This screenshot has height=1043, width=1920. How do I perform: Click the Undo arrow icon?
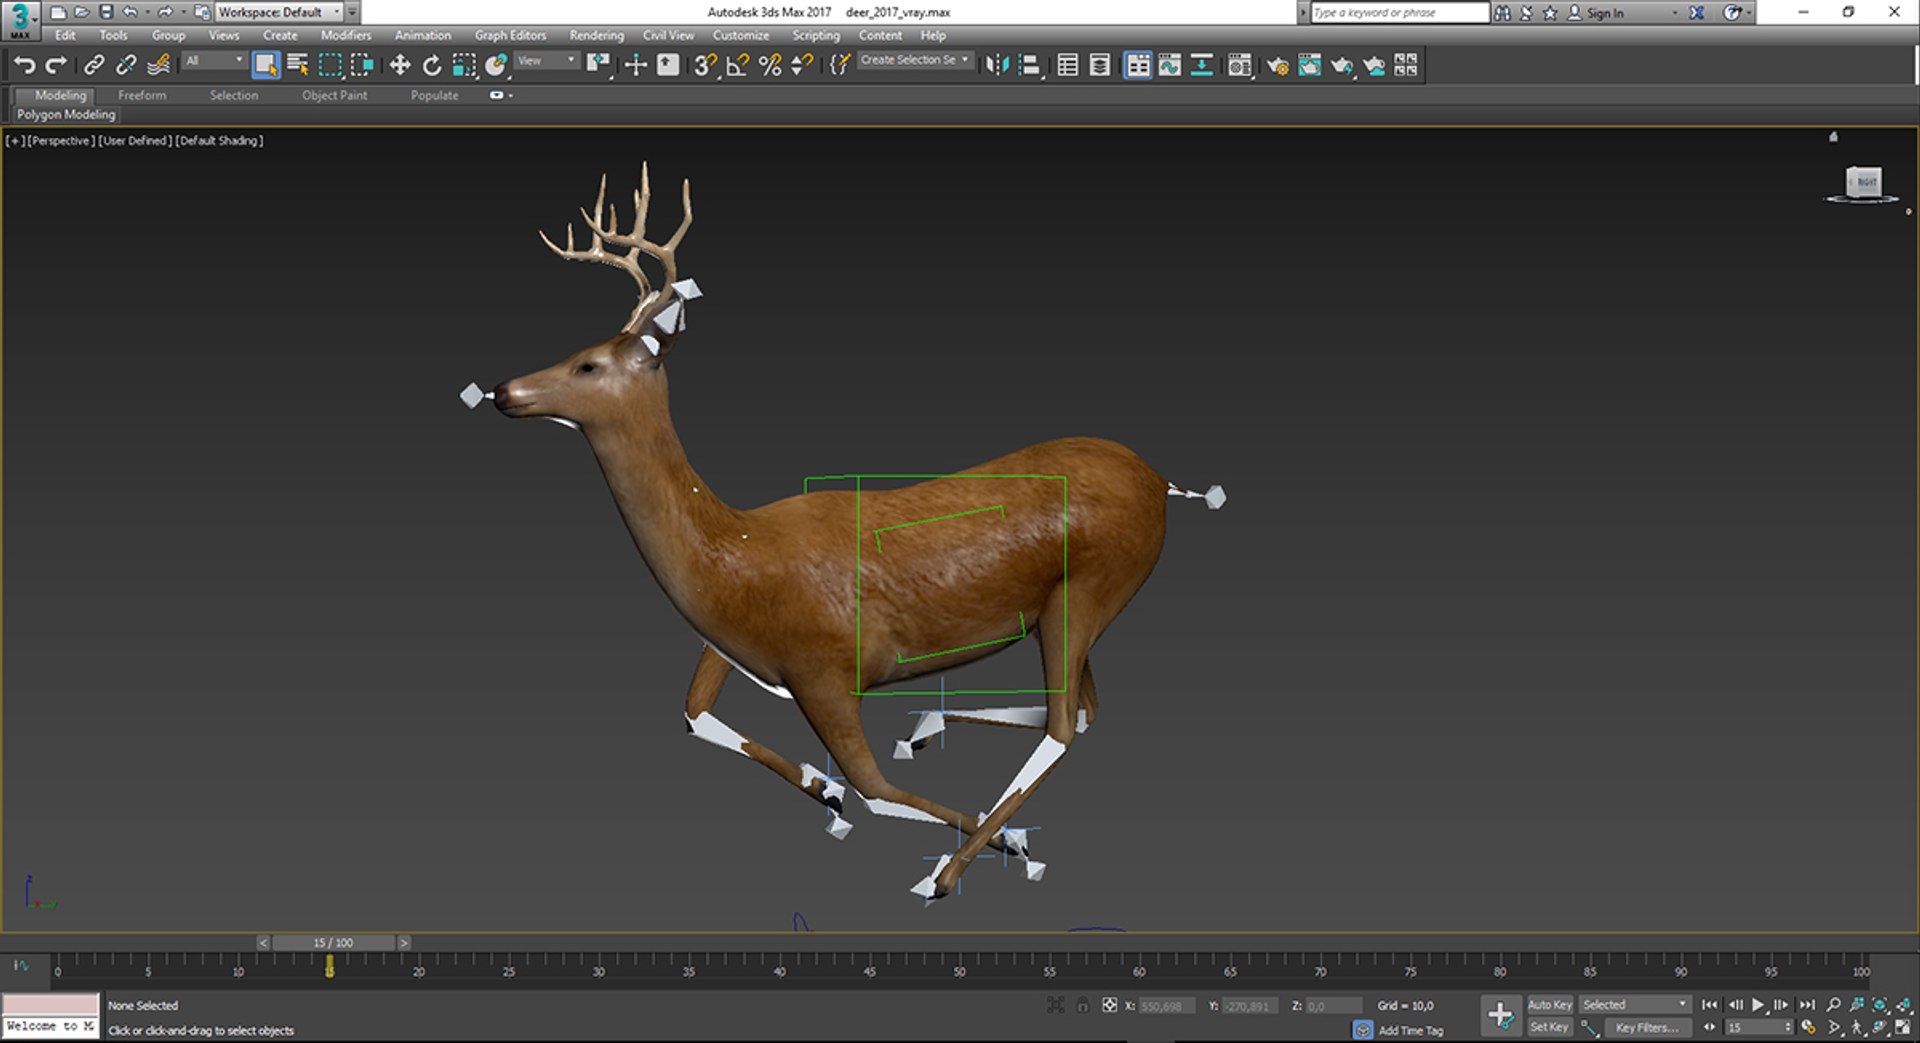(25, 65)
